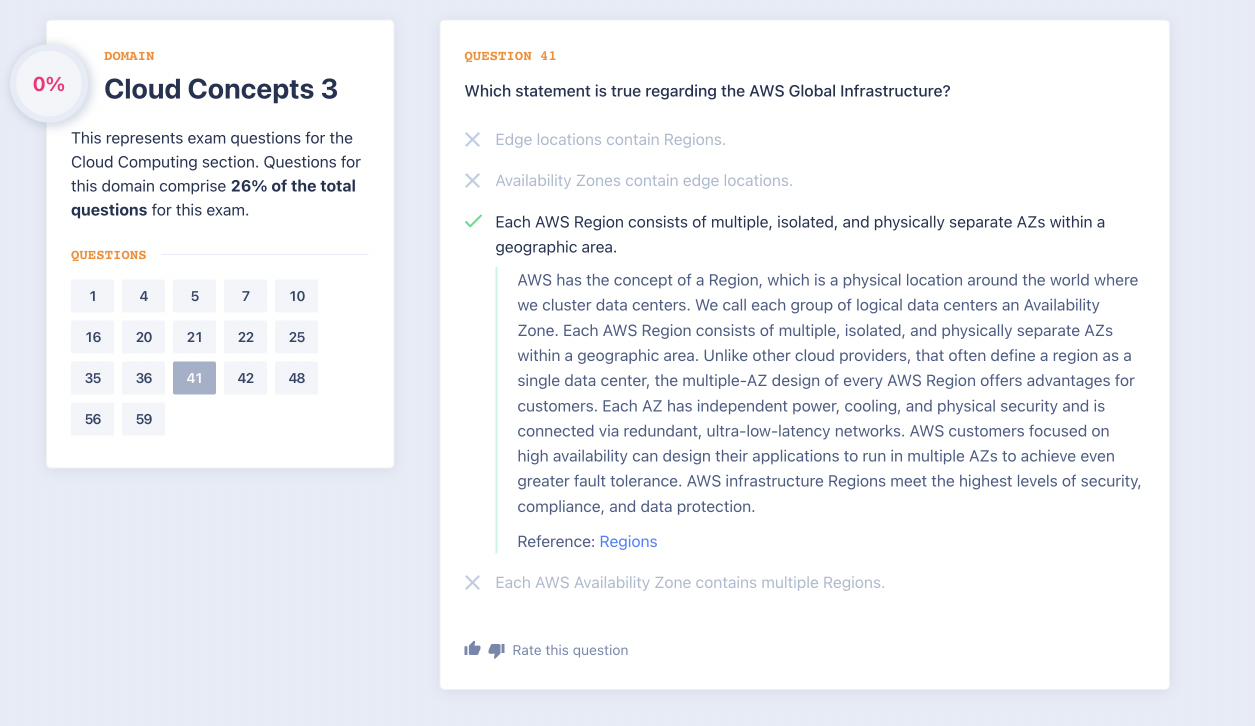Click the thumbs down rating icon
Image resolution: width=1255 pixels, height=726 pixels.
coord(497,650)
